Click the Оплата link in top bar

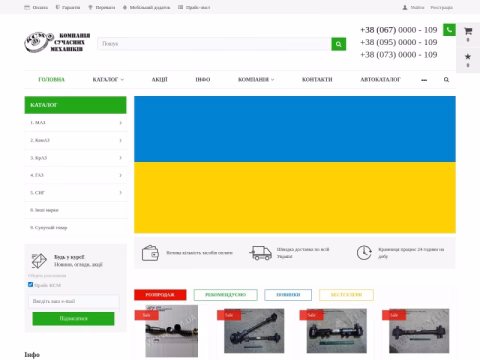(x=40, y=7)
